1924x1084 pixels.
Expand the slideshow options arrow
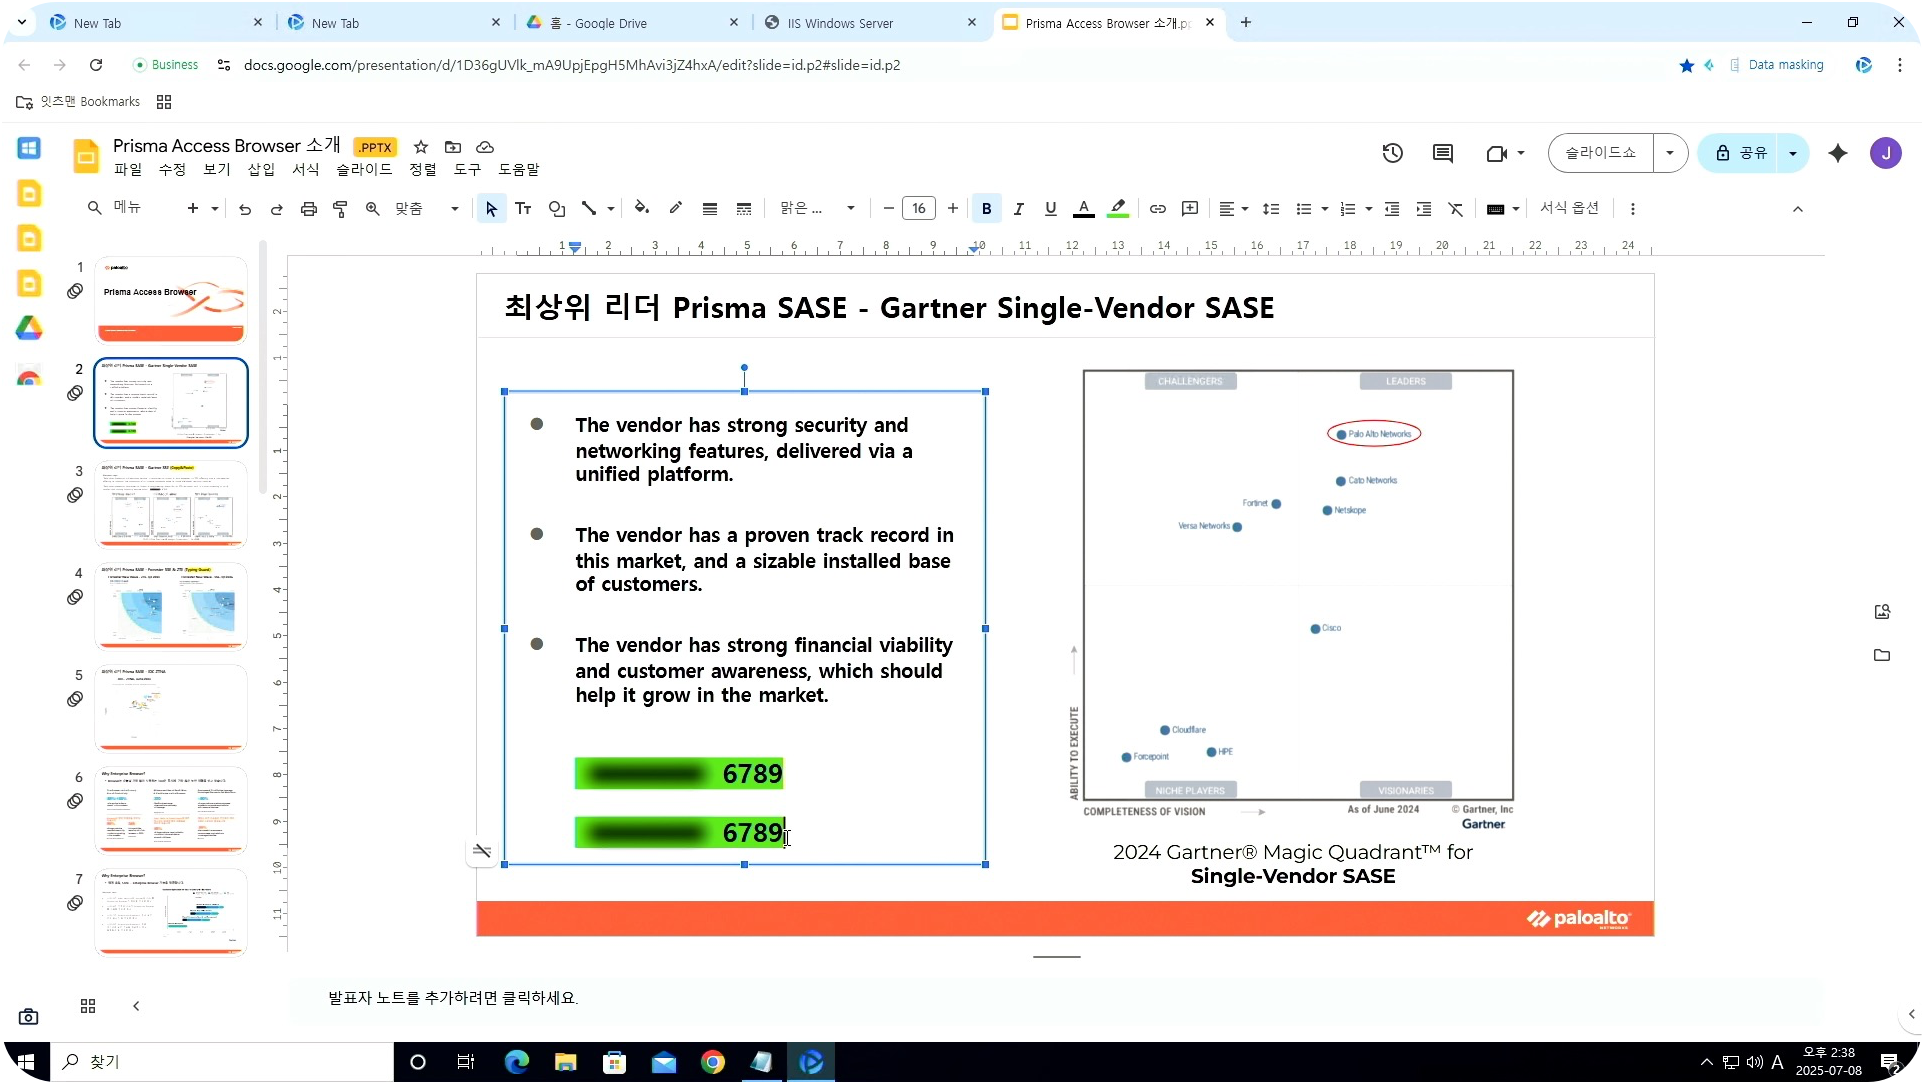tap(1671, 153)
